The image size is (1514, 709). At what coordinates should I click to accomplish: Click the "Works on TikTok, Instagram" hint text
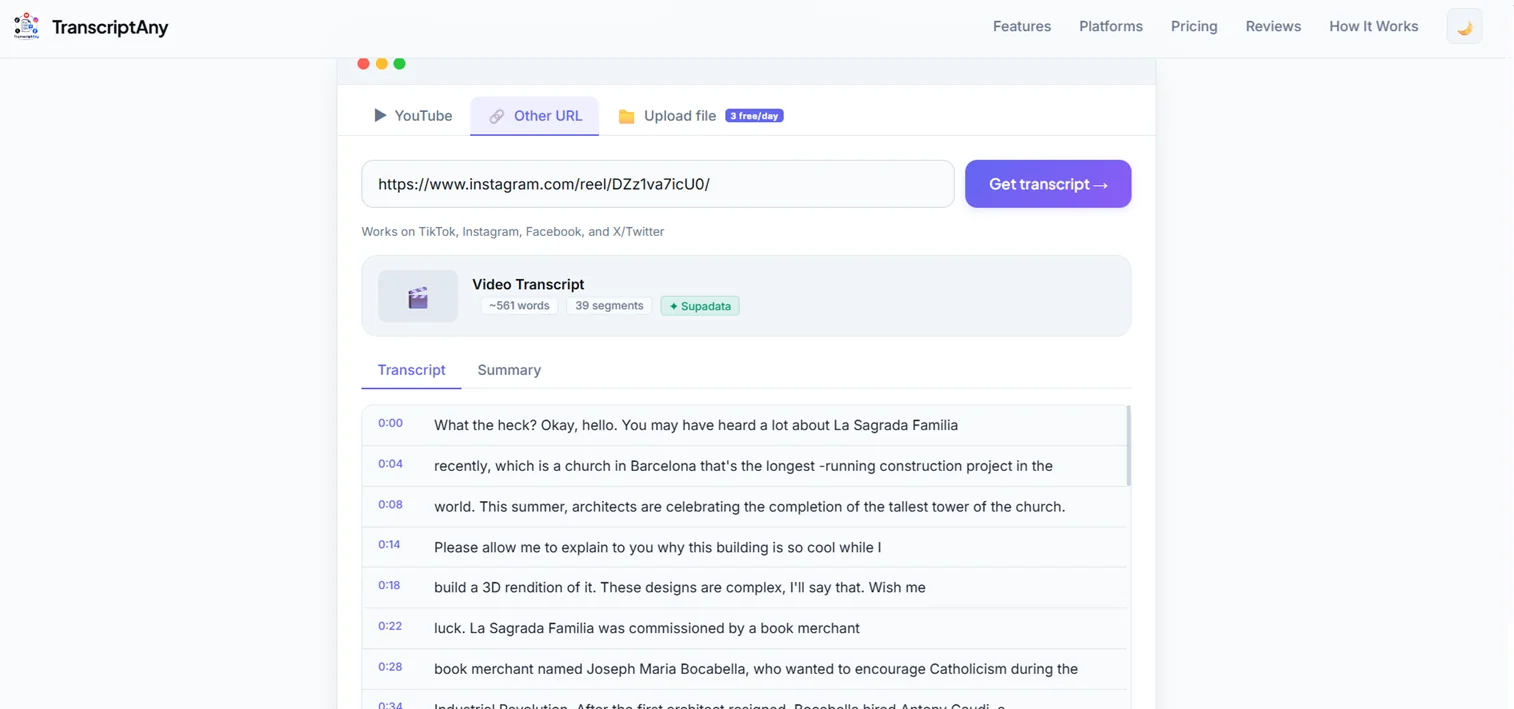(x=512, y=231)
